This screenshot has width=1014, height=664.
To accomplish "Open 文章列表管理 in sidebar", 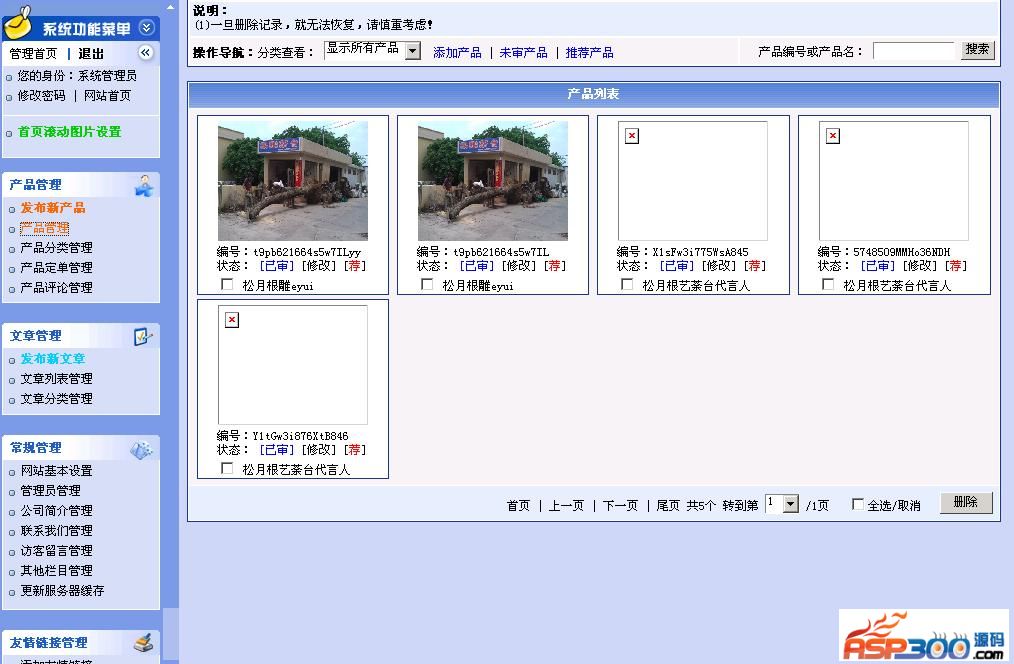I will coord(56,379).
